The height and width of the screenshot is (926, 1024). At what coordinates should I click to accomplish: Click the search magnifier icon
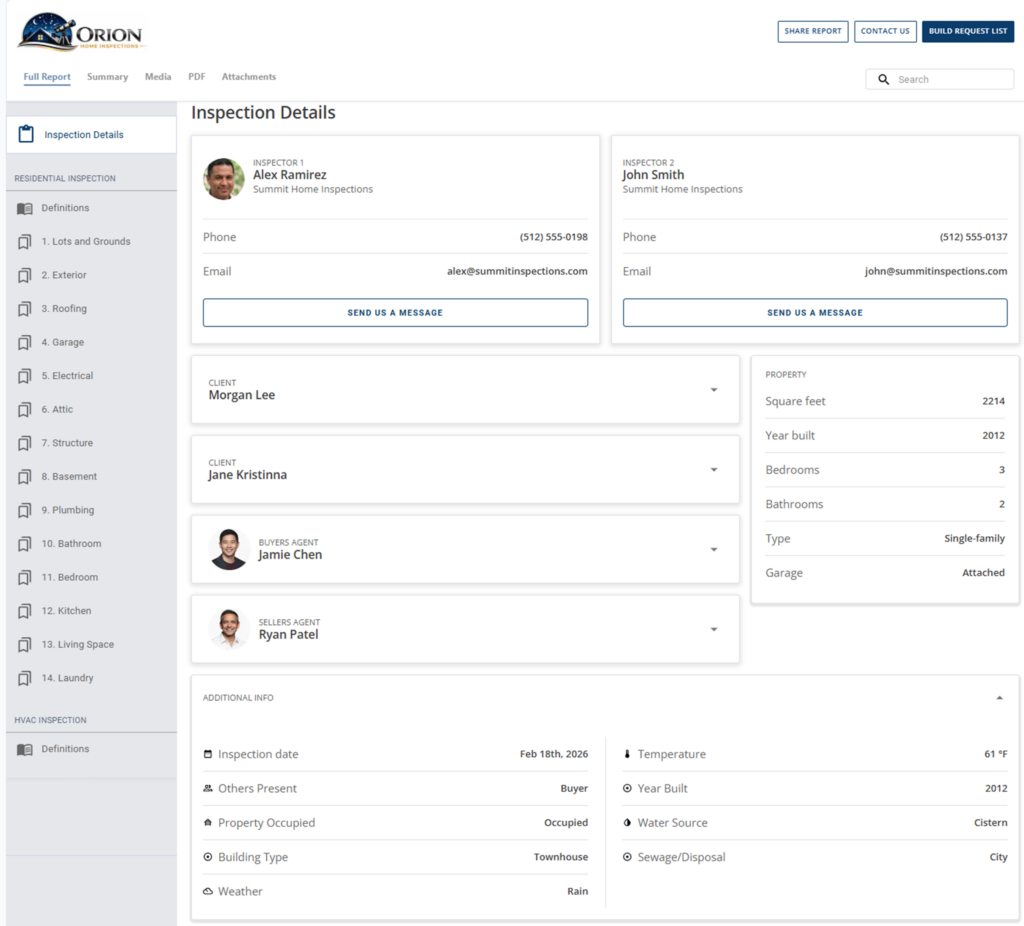pyautogui.click(x=883, y=78)
